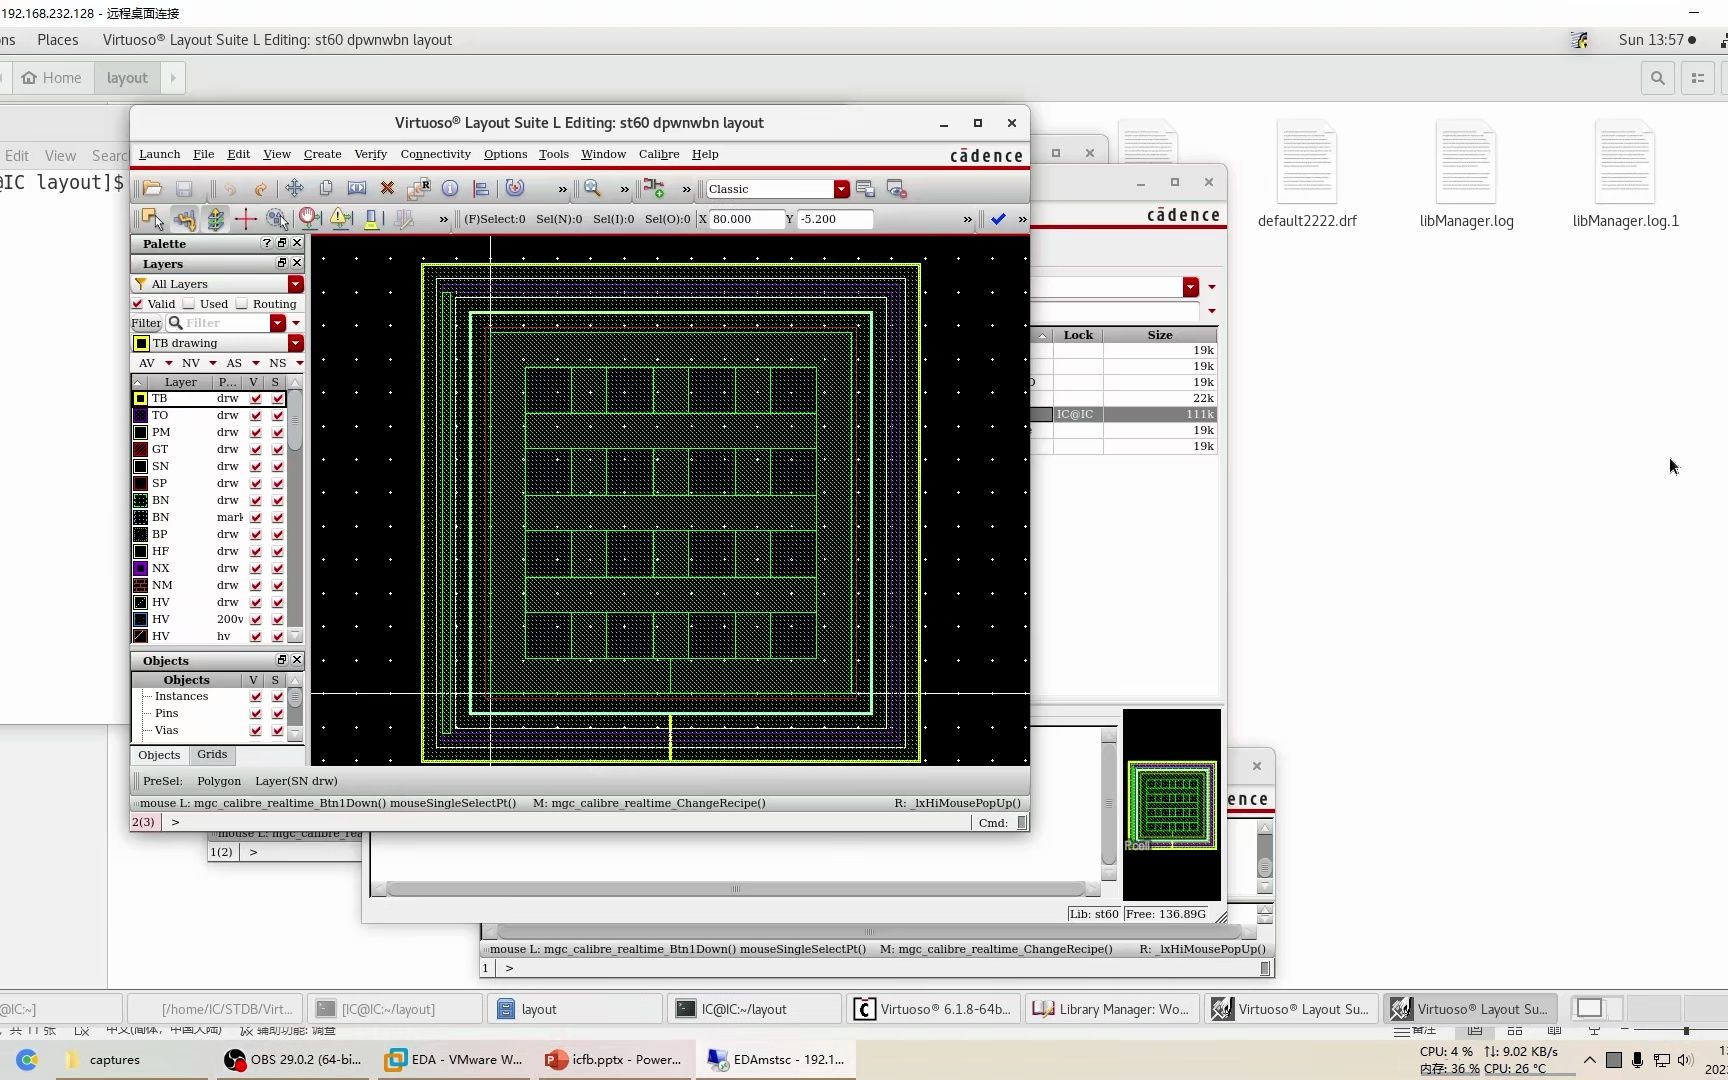Open the layer Filter field dropdown arrow

(x=278, y=323)
